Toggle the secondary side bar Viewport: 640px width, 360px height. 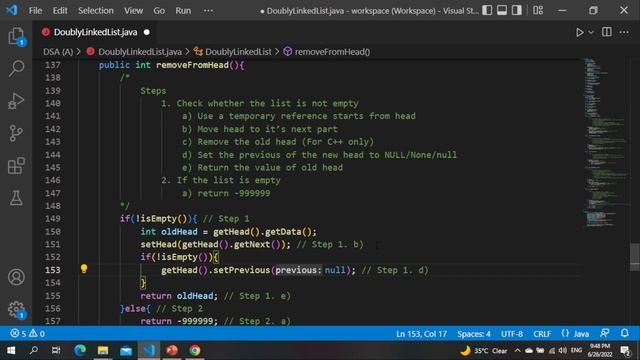click(517, 10)
